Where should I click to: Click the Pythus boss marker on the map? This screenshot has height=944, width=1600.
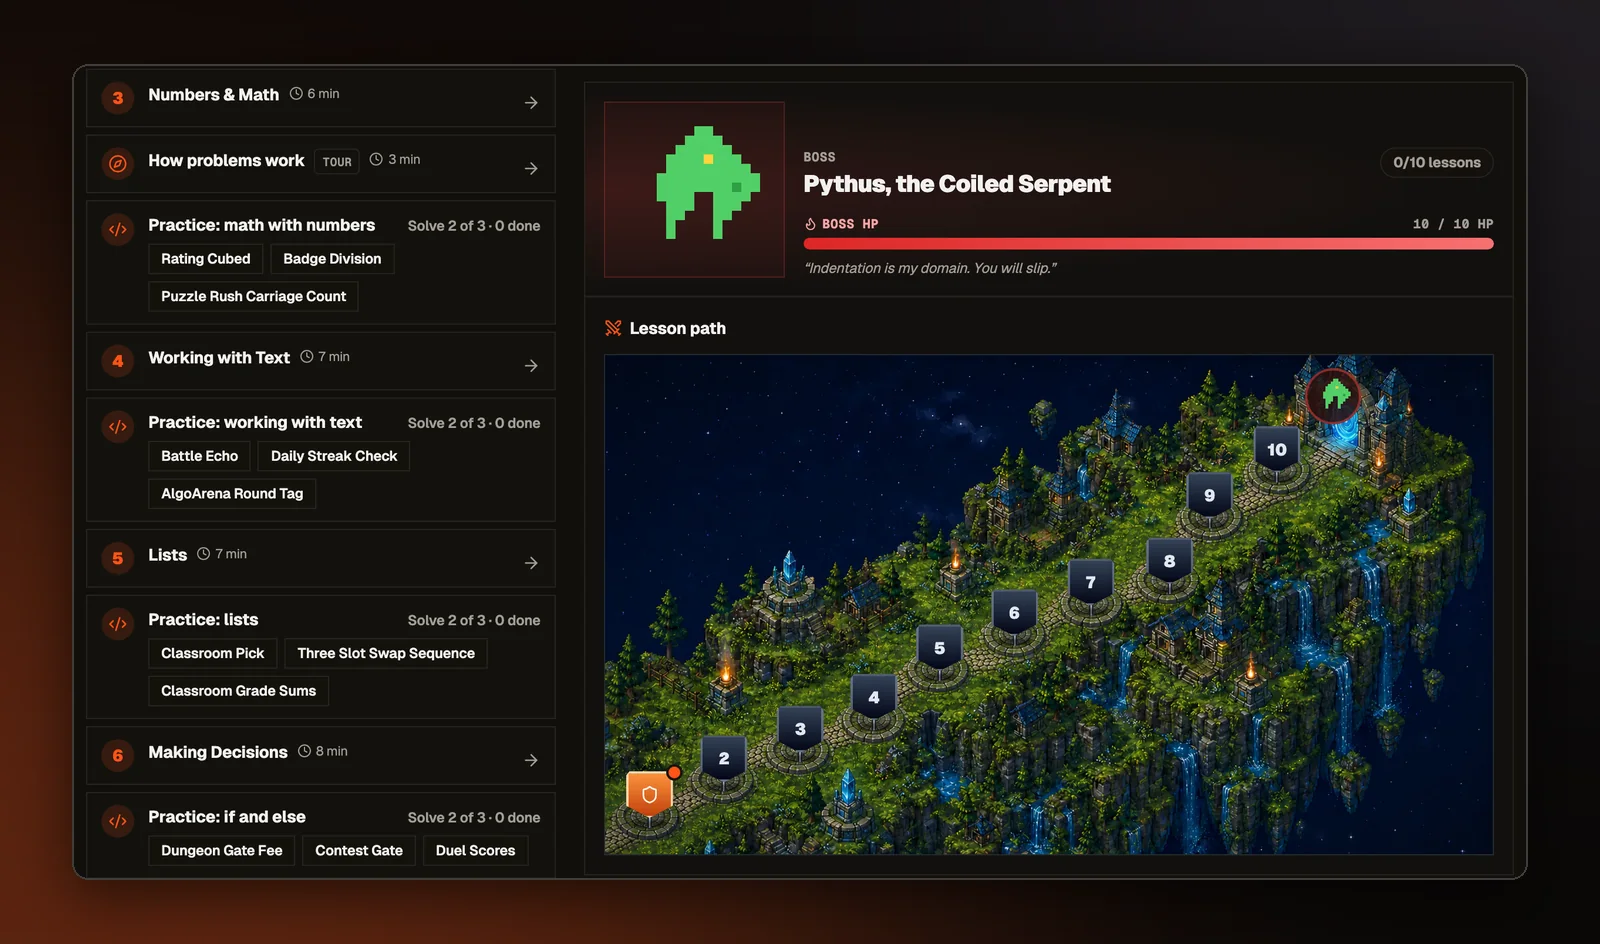[x=1334, y=396]
